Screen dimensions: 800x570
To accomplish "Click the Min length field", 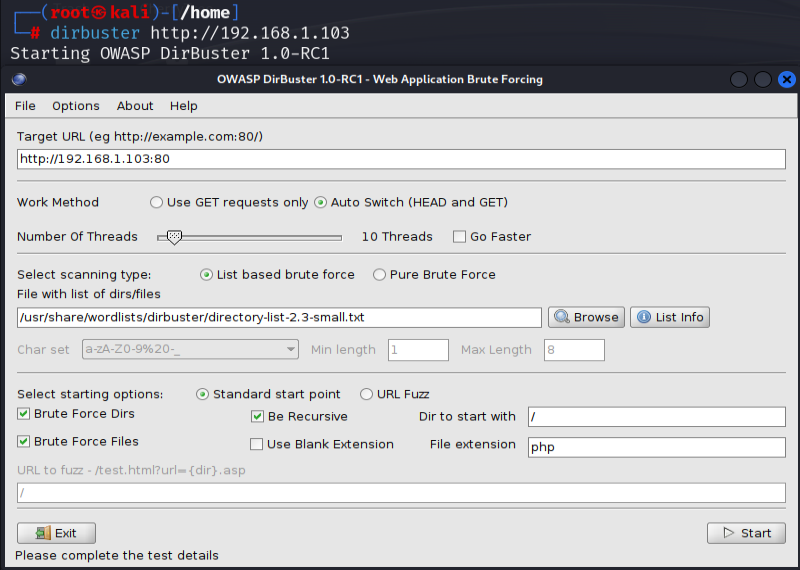I will [x=418, y=350].
